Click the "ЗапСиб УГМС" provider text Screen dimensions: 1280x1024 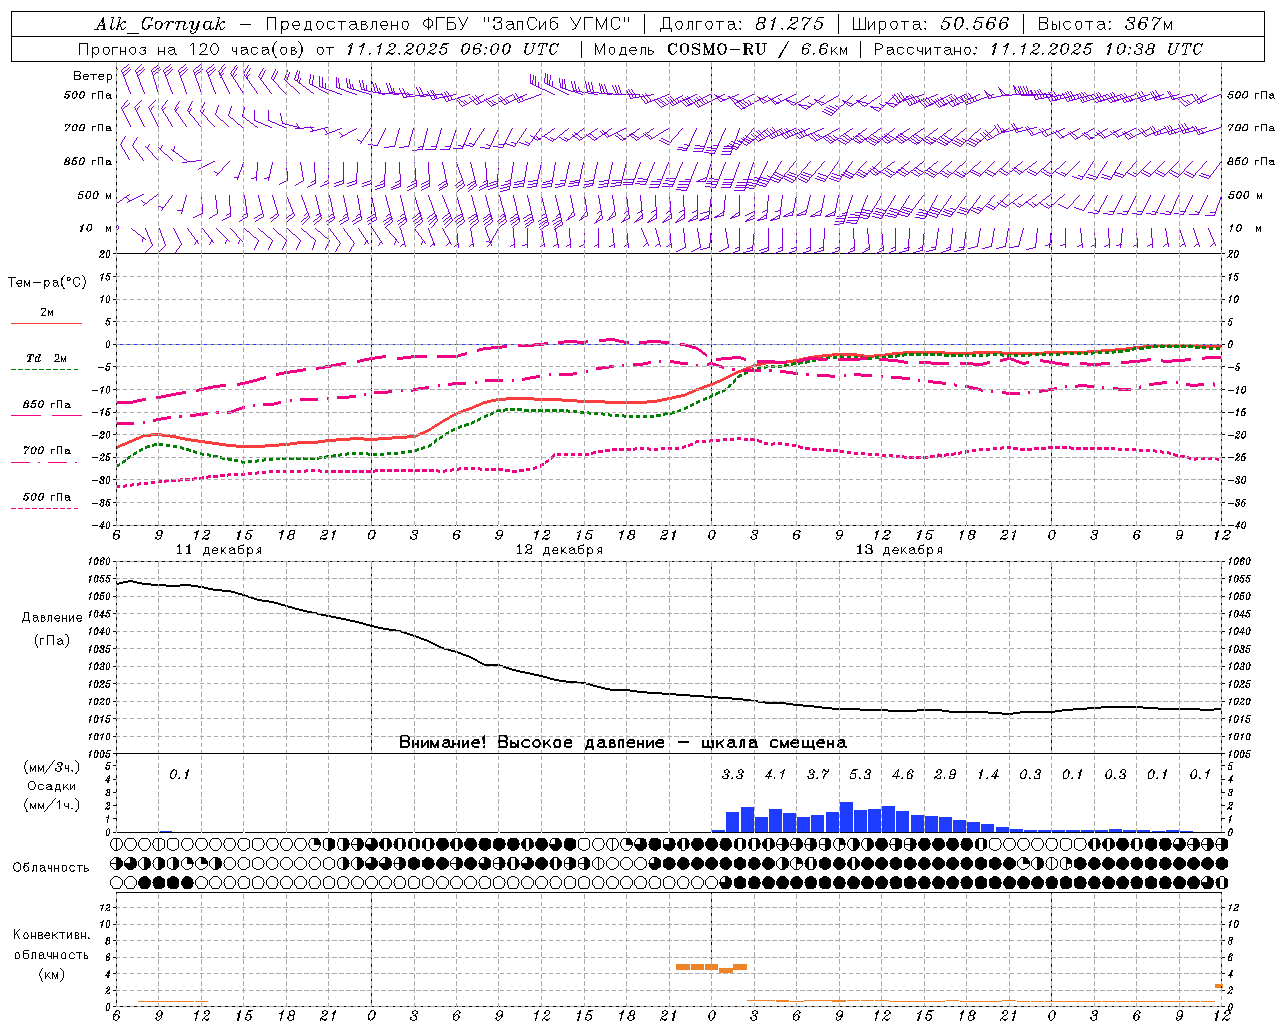point(557,24)
